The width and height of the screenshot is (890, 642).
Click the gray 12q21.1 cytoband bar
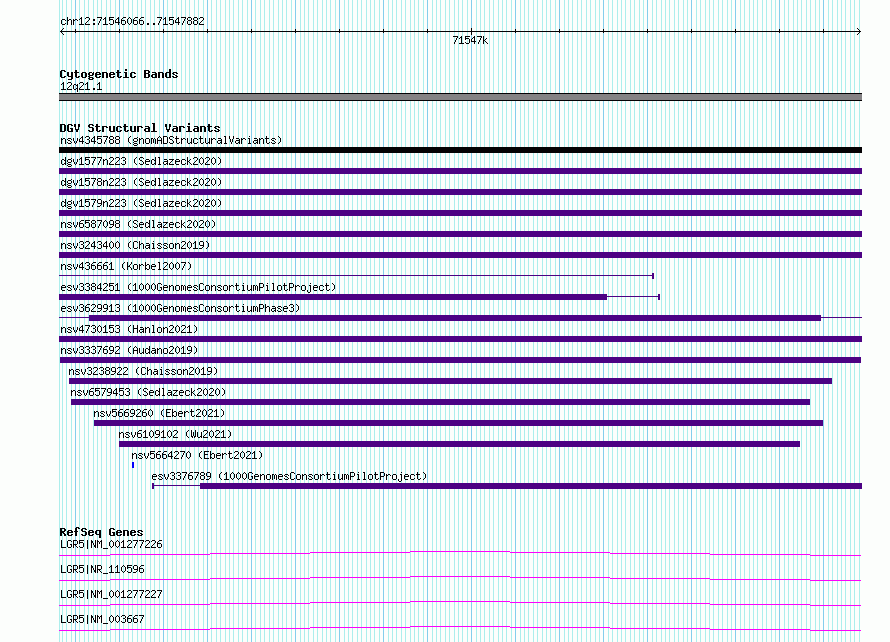(460, 97)
